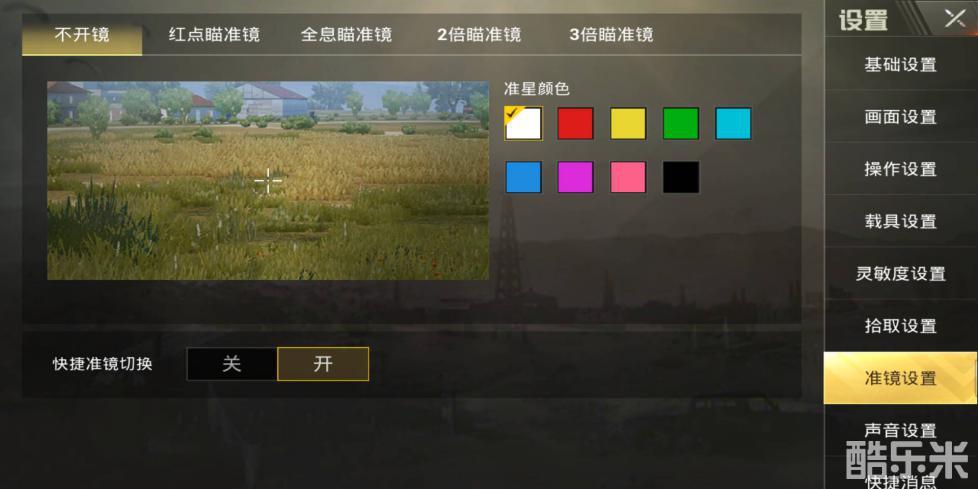
Task: Select the yellow crosshair color
Action: point(628,123)
